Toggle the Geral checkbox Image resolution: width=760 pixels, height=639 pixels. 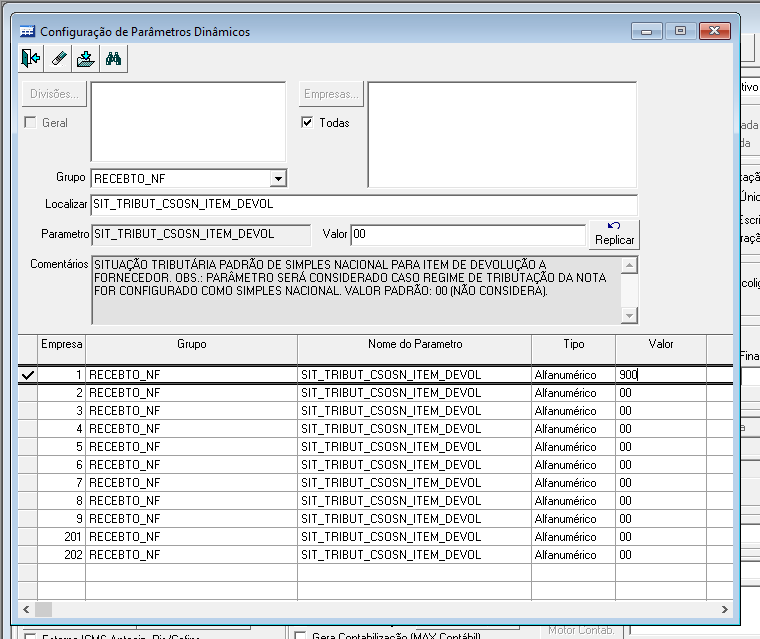click(x=30, y=122)
